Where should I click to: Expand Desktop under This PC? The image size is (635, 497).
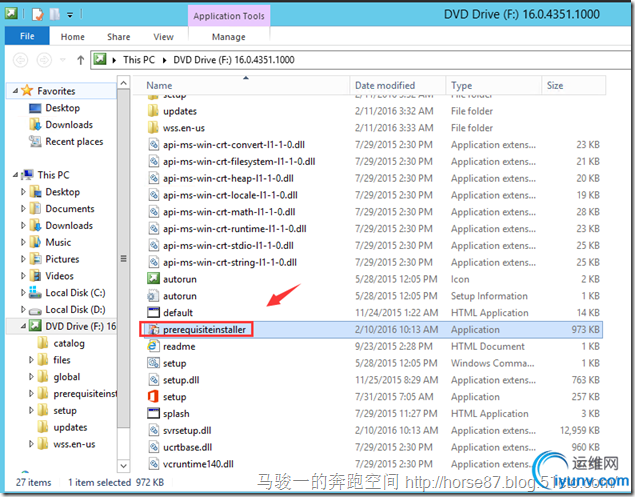pos(23,192)
